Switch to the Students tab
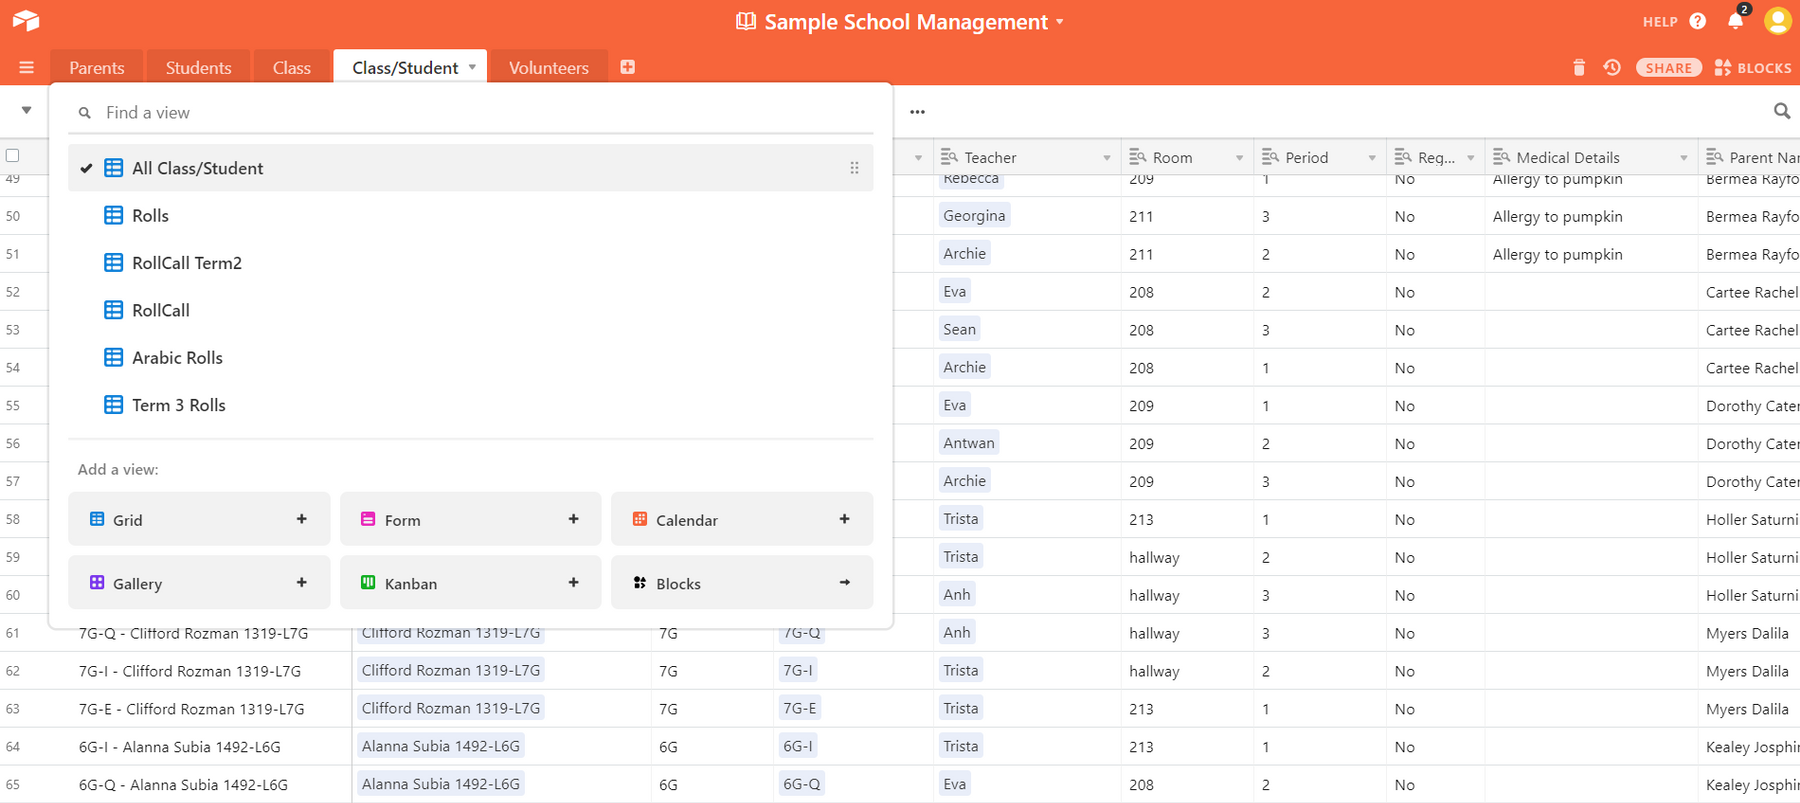Viewport: 1800px width, 803px height. [x=198, y=68]
